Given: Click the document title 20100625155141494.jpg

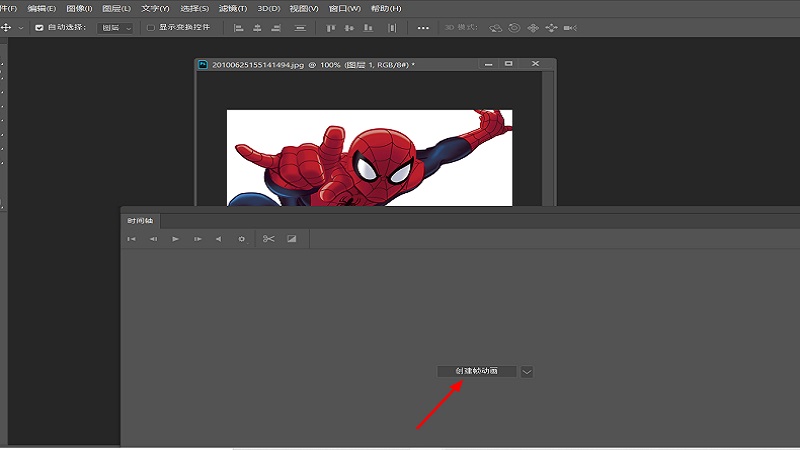Looking at the screenshot, I should (x=258, y=65).
